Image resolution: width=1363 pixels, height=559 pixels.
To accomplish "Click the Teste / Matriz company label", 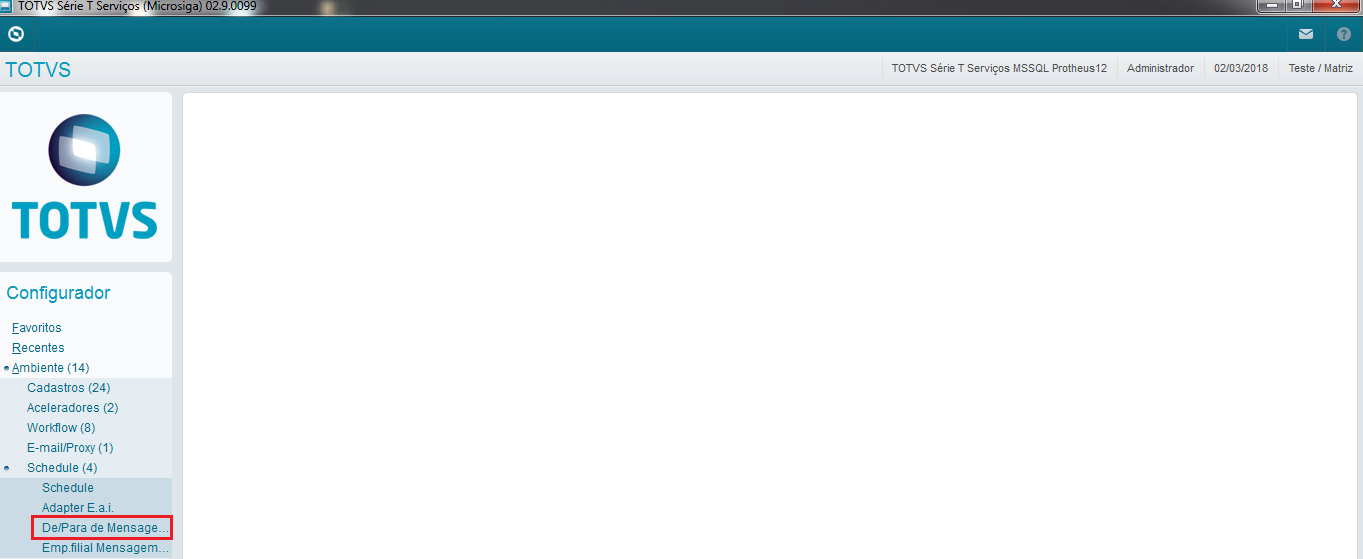I will coord(1320,68).
